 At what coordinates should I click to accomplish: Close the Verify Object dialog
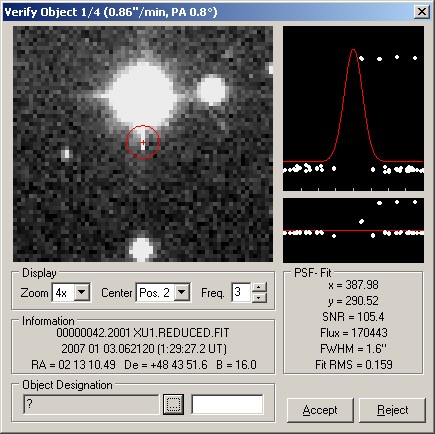422,12
